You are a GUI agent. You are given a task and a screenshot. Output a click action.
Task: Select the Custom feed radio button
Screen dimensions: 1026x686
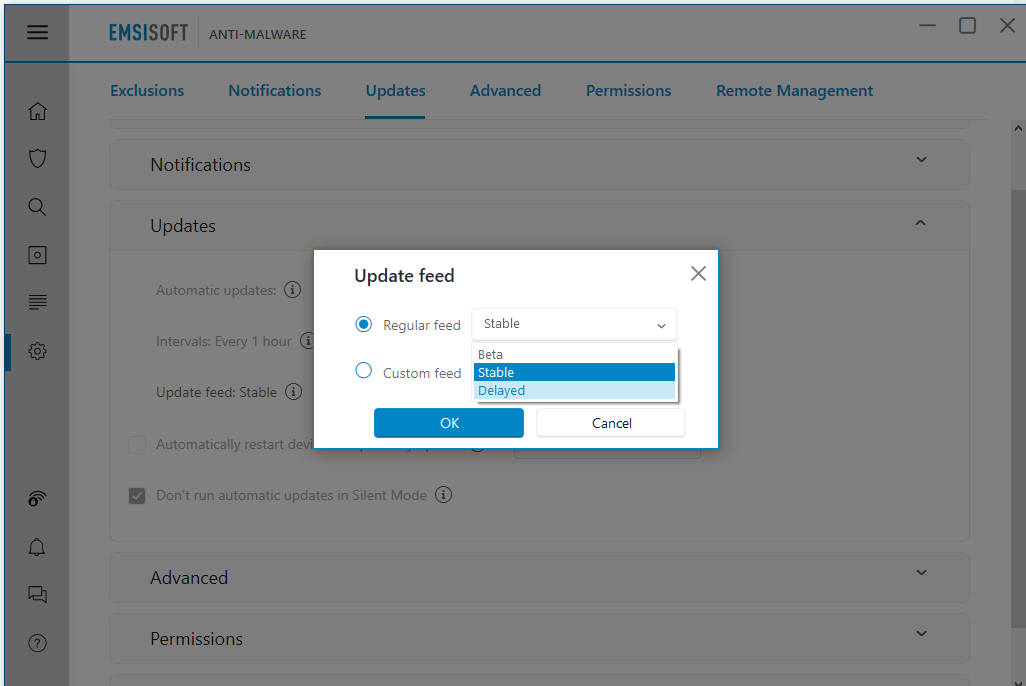coord(364,370)
